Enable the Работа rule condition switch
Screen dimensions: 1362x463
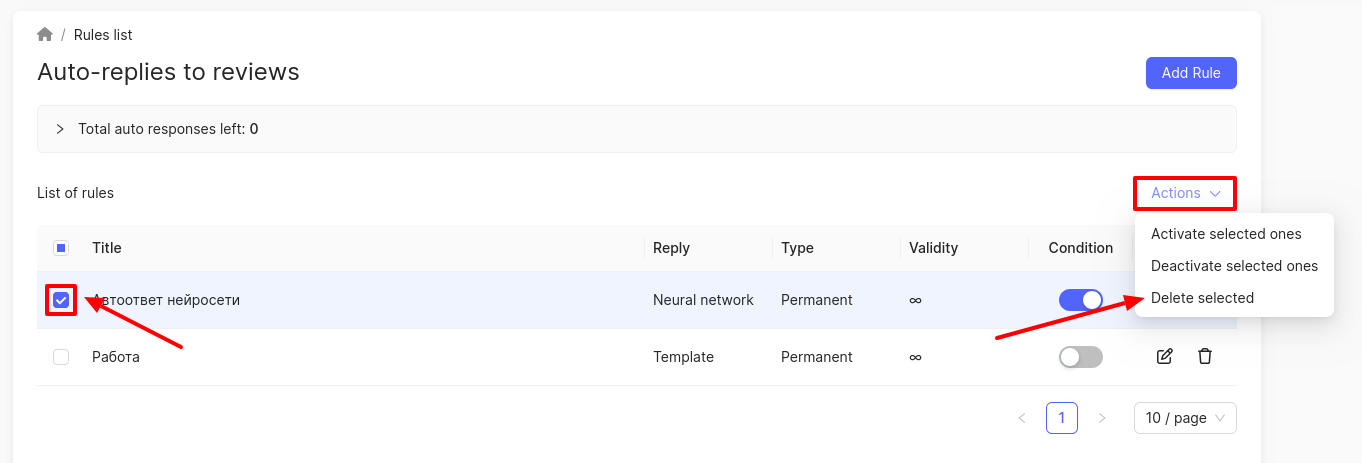click(x=1080, y=357)
